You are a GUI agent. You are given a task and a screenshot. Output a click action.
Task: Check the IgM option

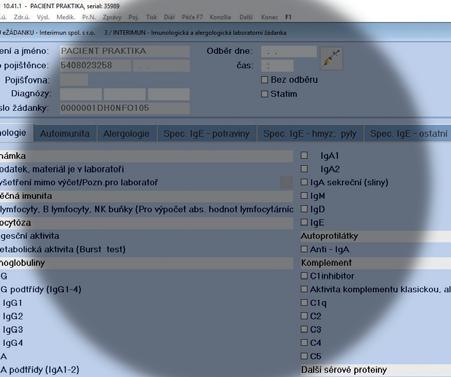[304, 195]
